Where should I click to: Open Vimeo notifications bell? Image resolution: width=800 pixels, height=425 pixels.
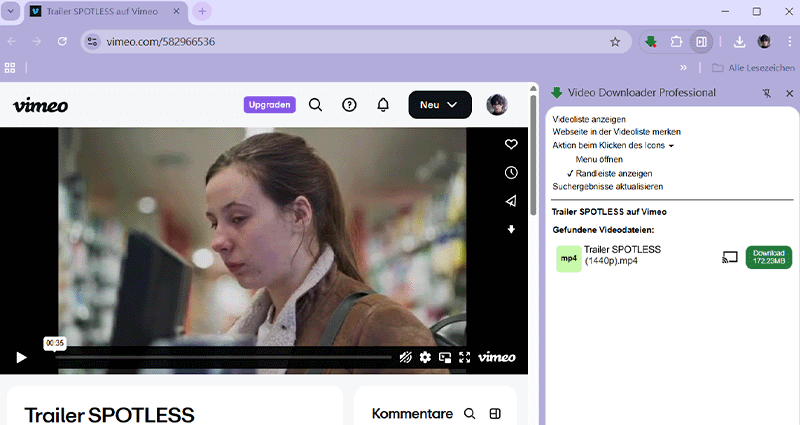(x=383, y=105)
